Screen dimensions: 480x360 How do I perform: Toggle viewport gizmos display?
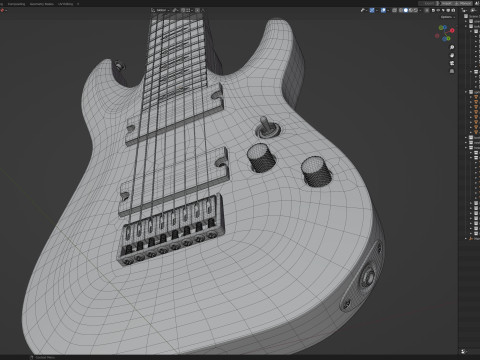coord(372,10)
